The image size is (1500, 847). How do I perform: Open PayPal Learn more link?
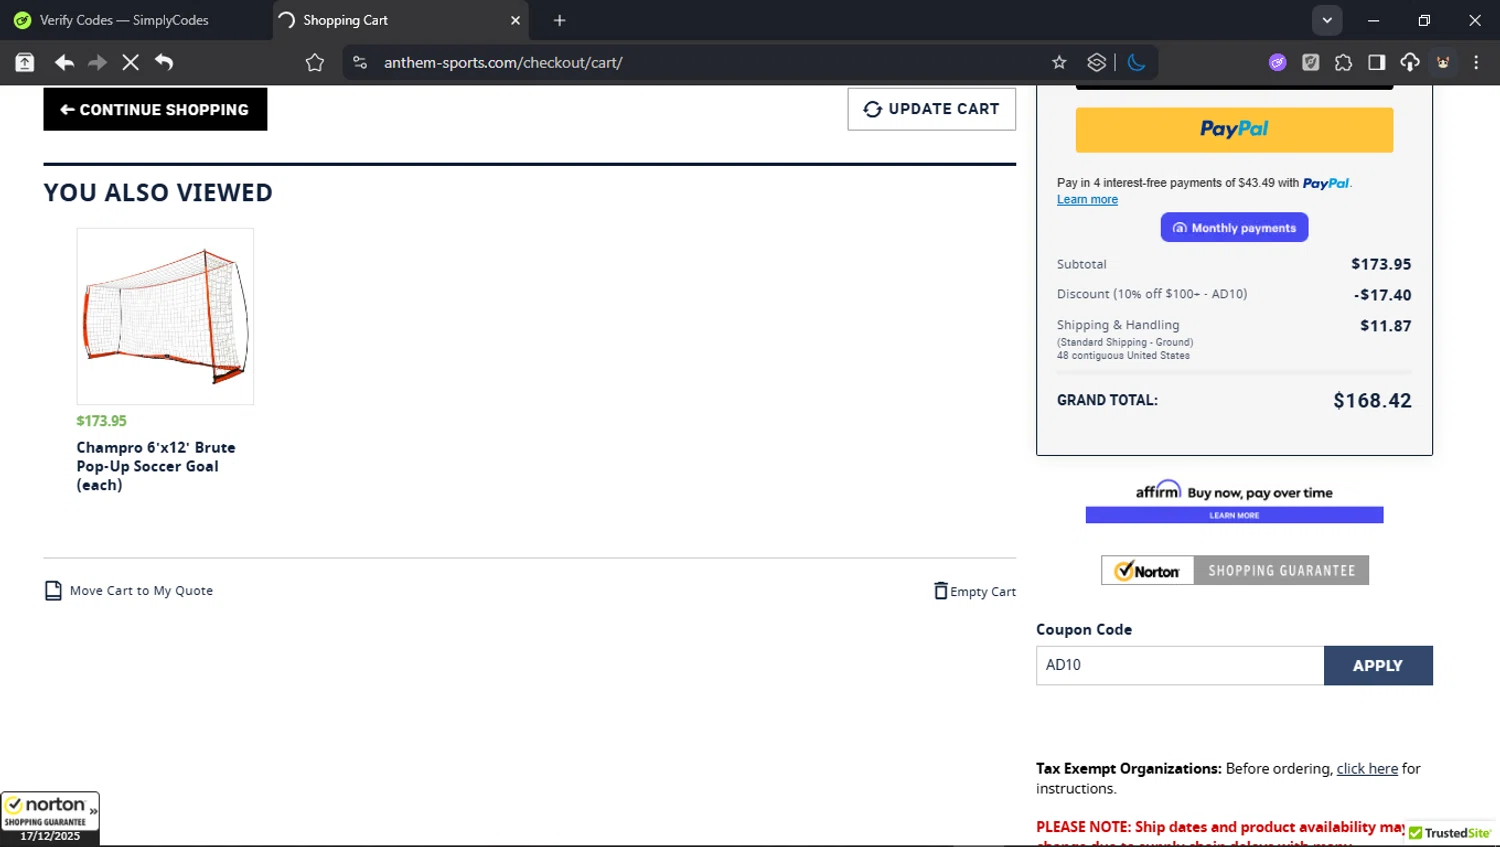tap(1087, 200)
